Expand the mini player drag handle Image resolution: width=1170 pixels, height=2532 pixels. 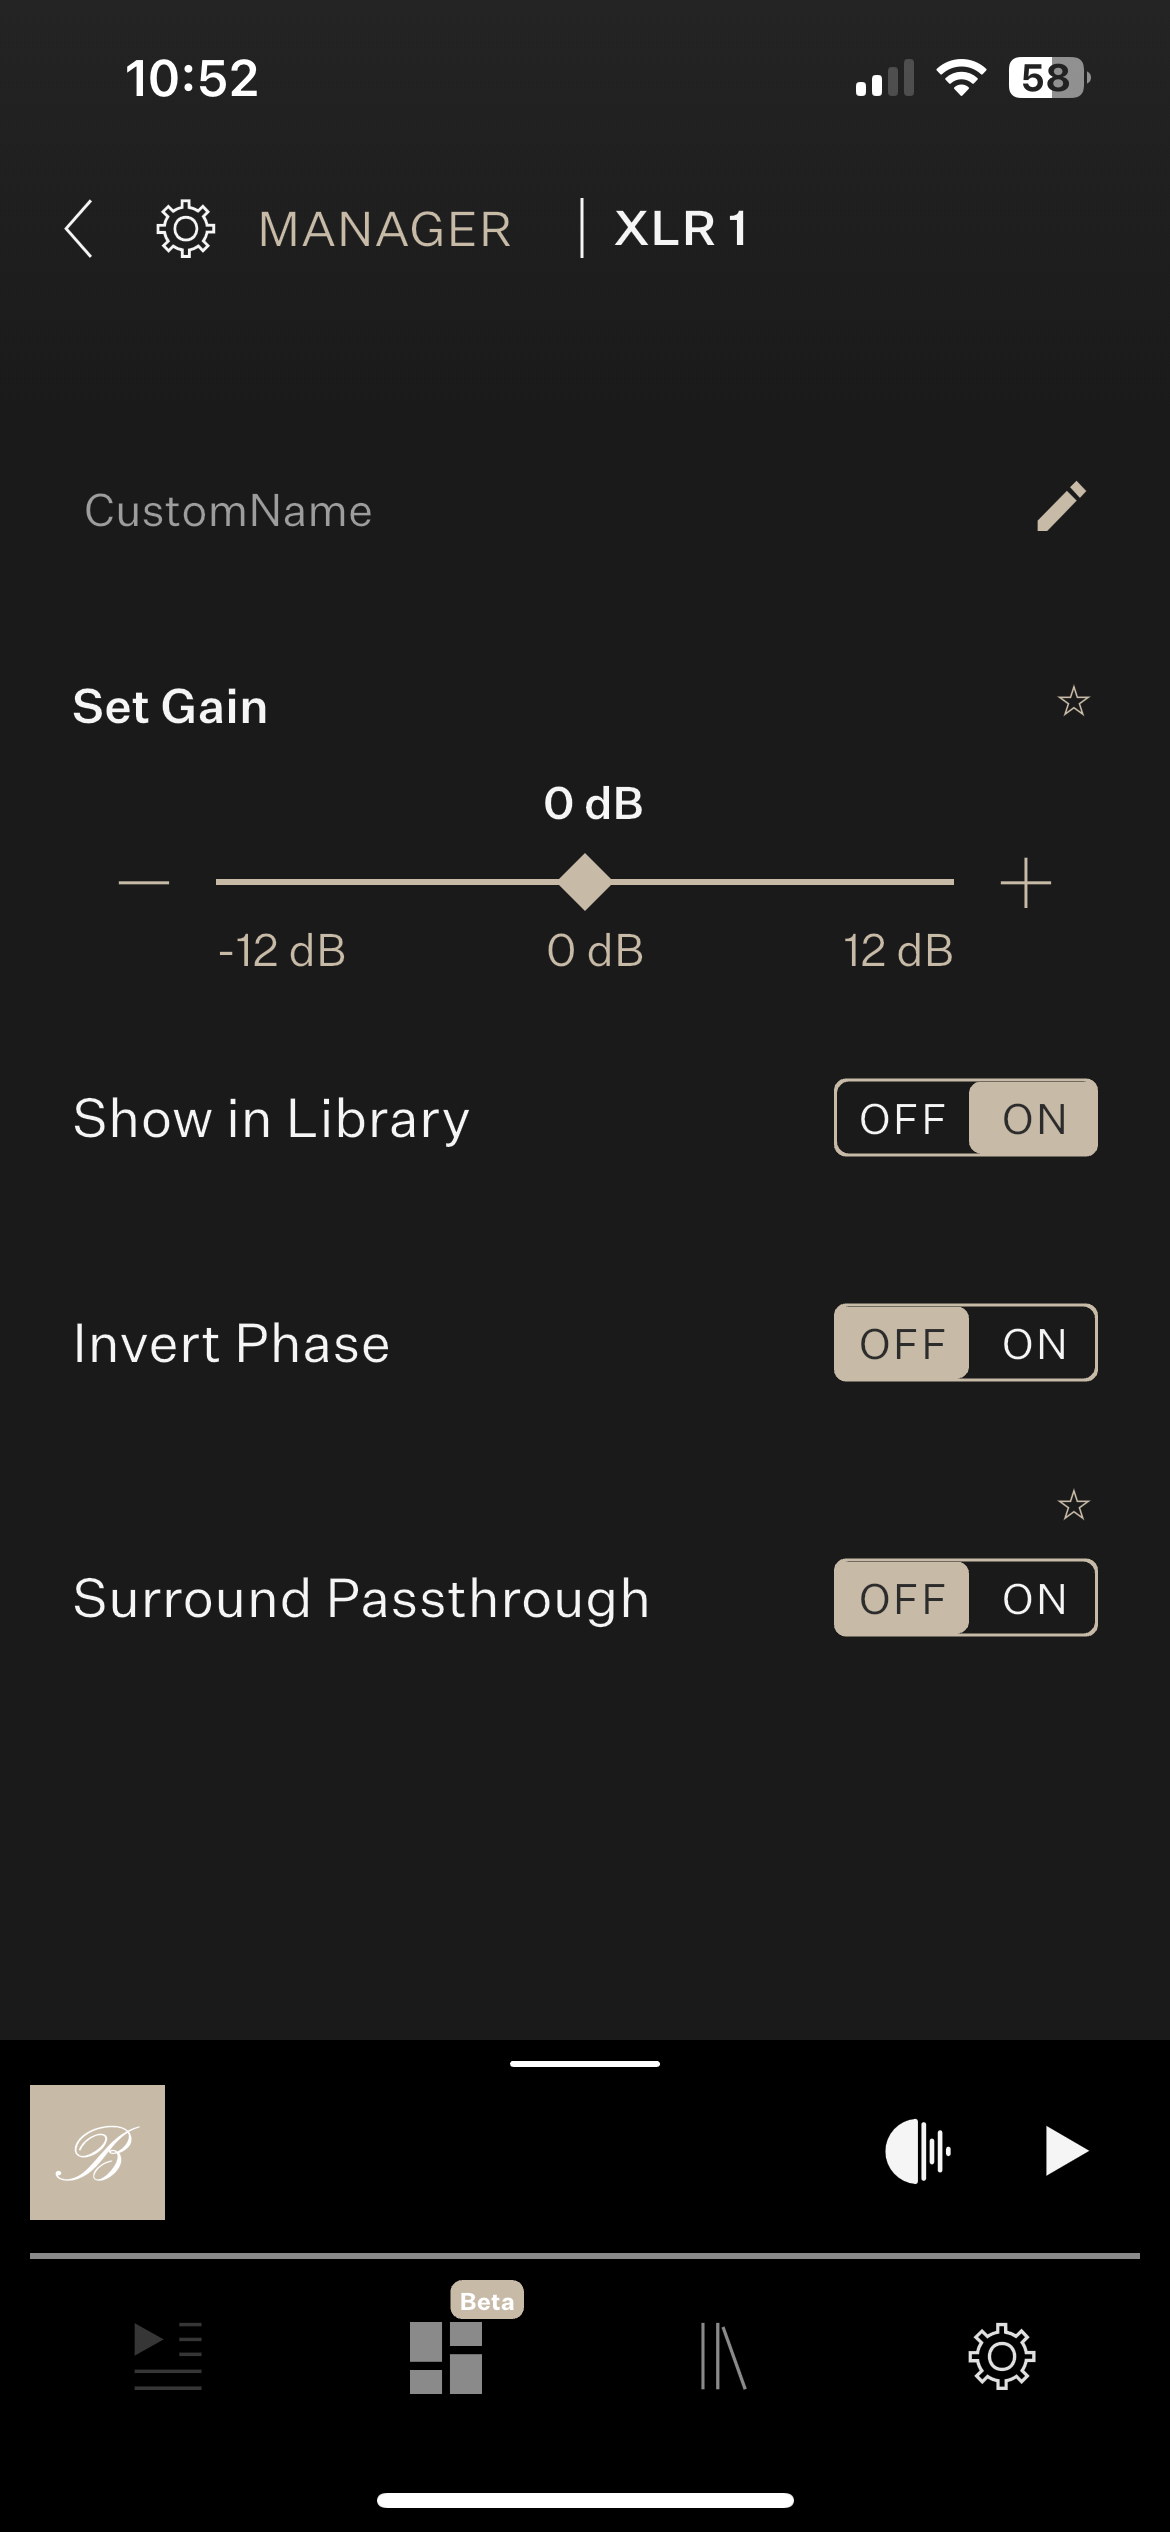tap(585, 2064)
